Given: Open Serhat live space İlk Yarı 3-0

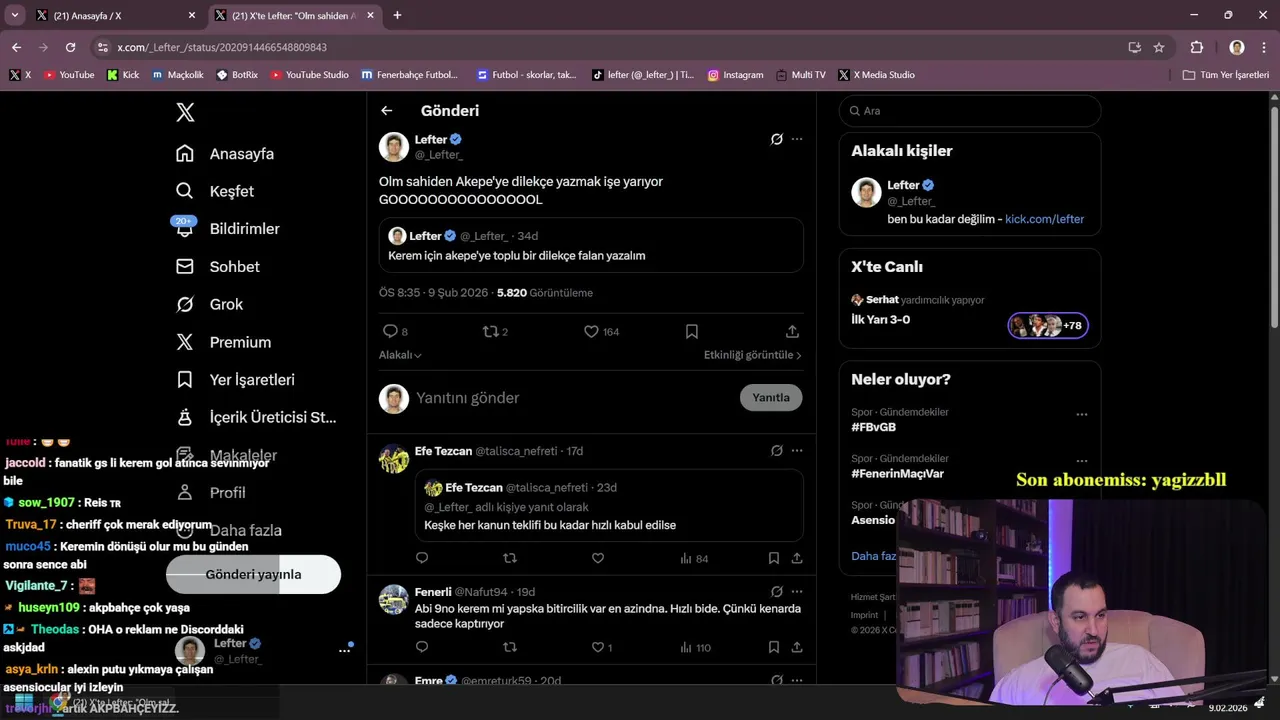Looking at the screenshot, I should coord(969,312).
